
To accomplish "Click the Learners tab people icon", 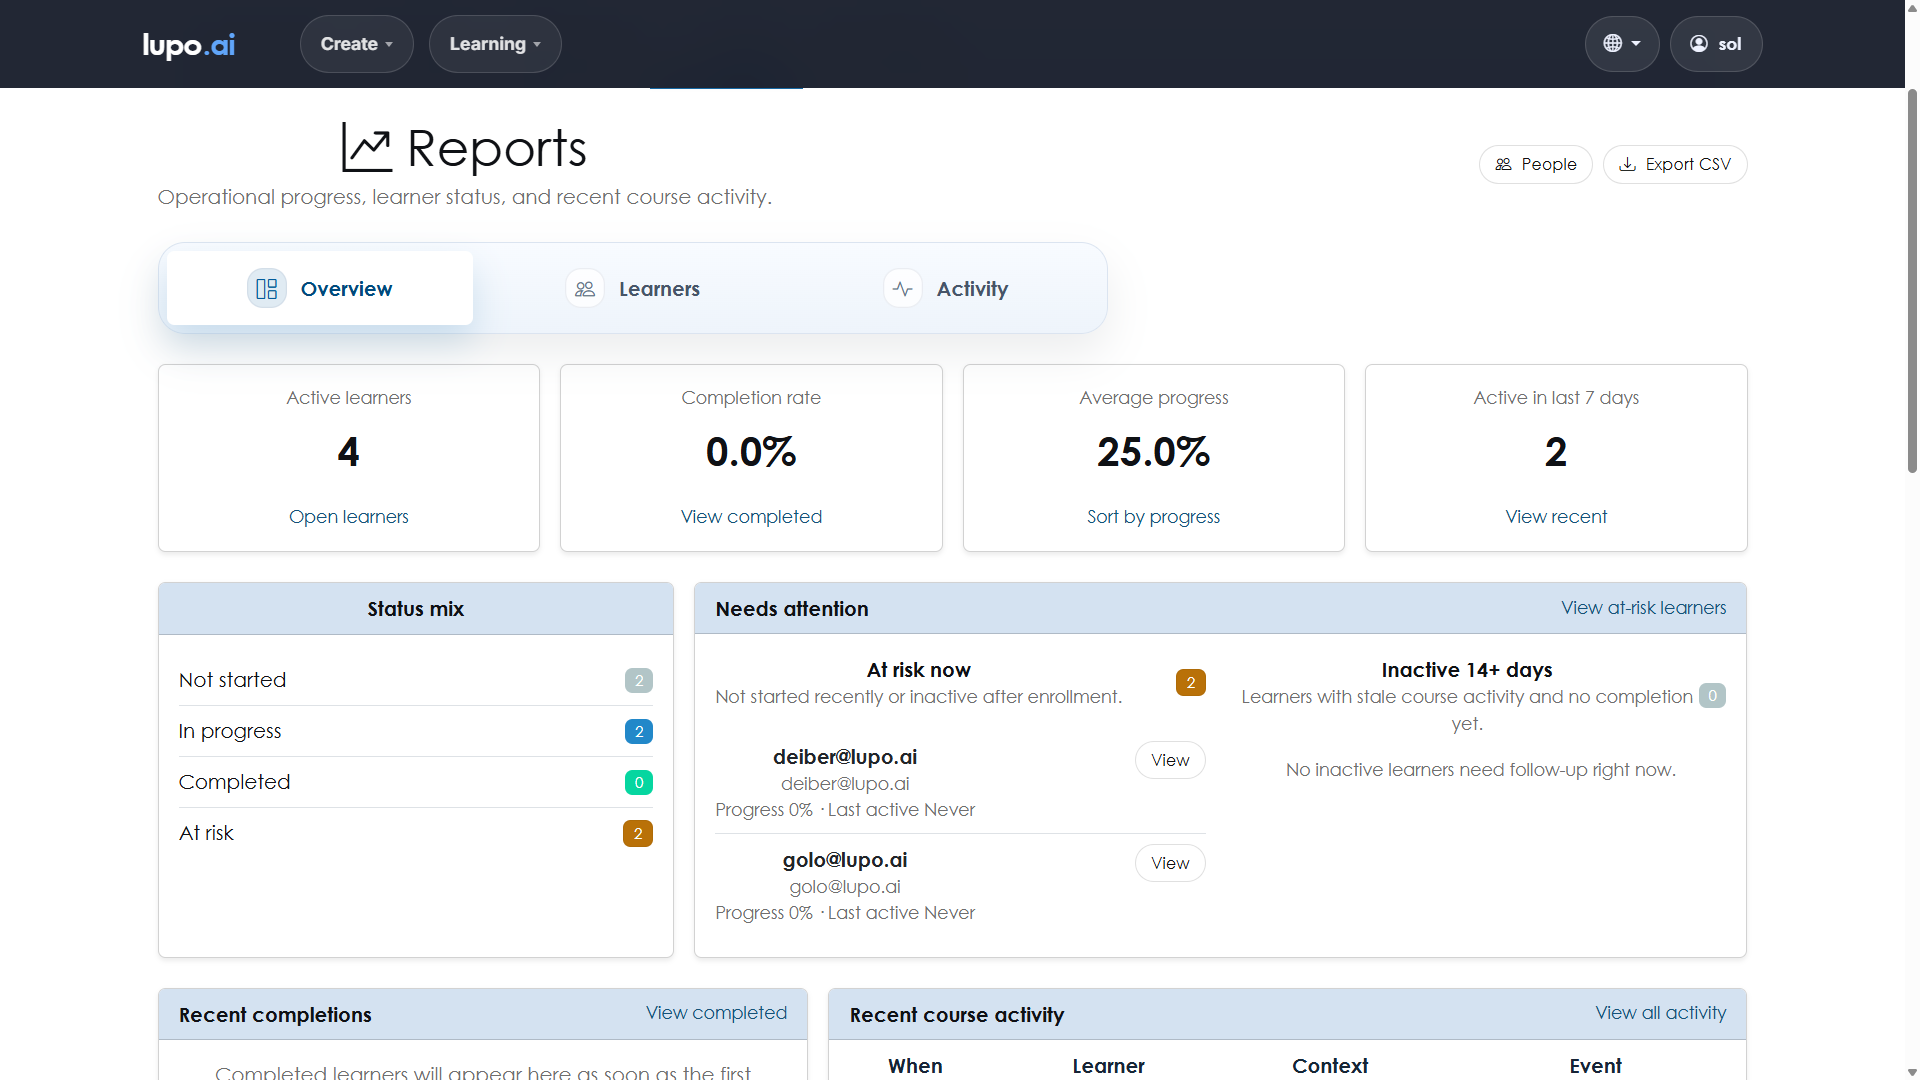I will tap(585, 289).
